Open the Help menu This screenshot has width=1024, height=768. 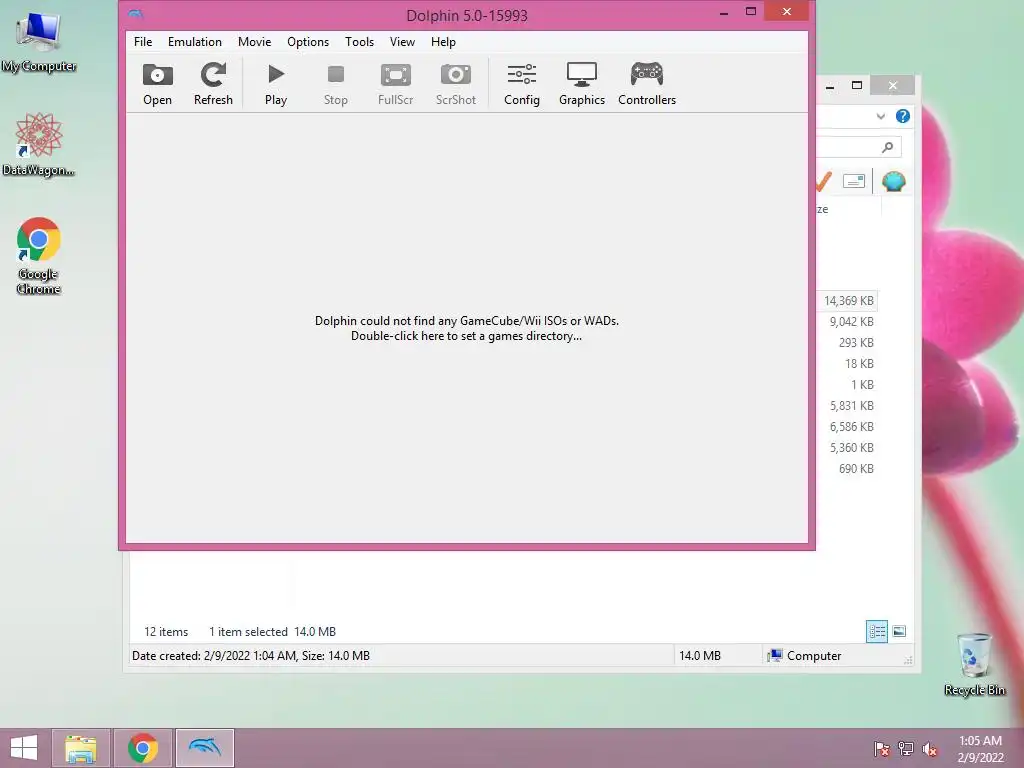point(443,42)
